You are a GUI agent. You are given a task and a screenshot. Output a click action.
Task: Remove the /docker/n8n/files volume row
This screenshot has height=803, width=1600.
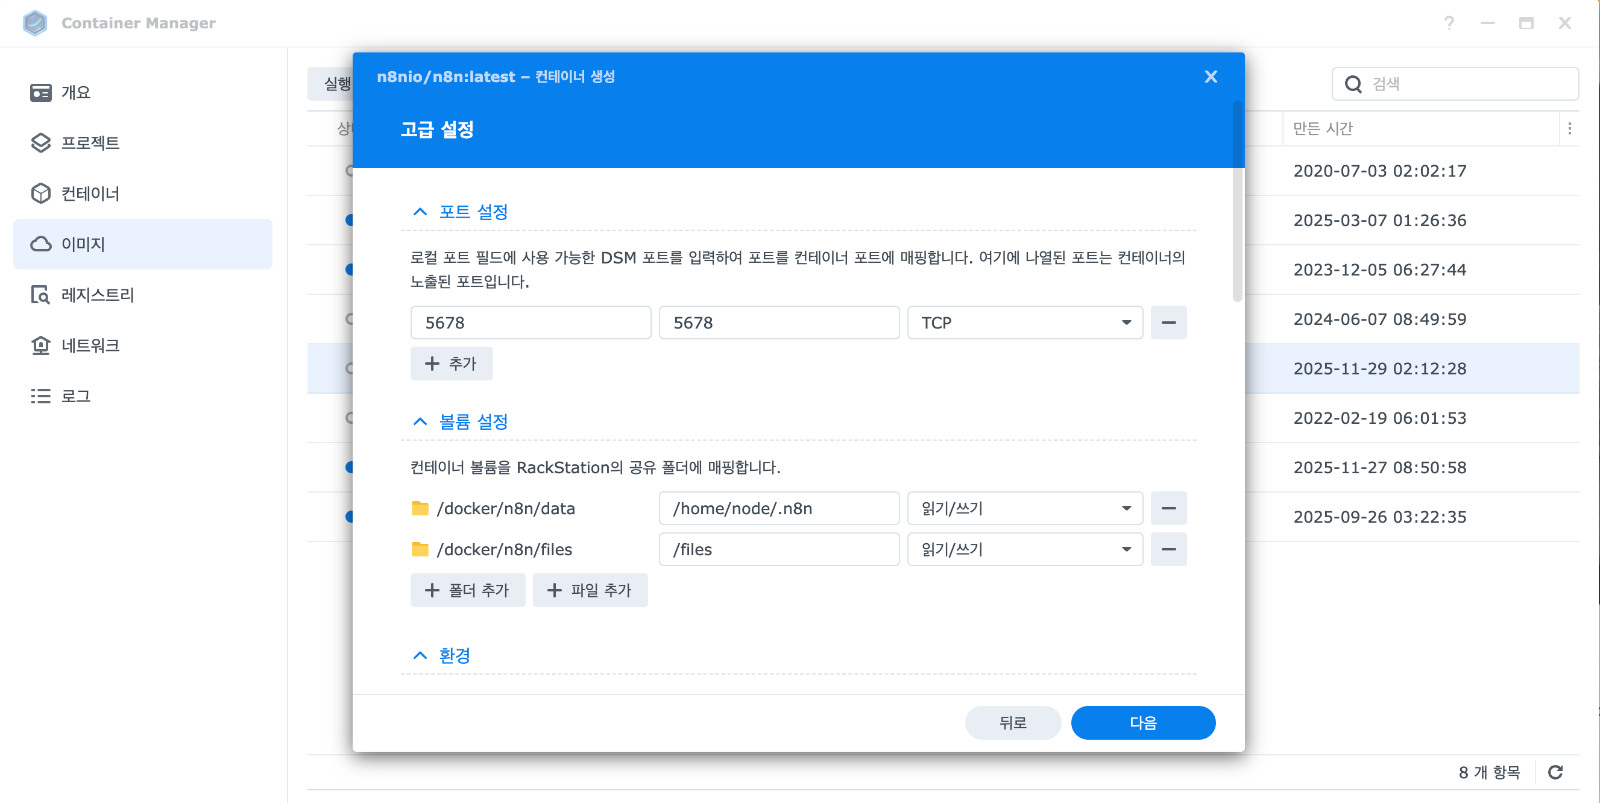1169,550
